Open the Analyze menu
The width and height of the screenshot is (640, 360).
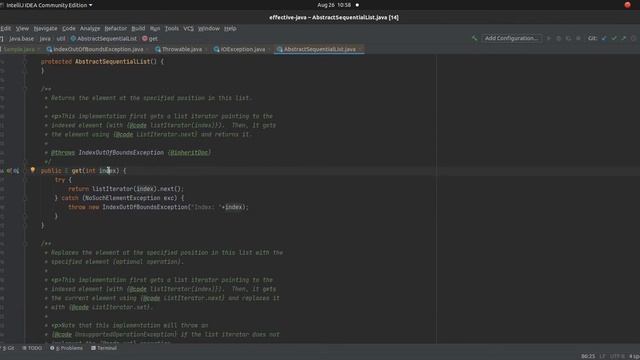pos(90,28)
